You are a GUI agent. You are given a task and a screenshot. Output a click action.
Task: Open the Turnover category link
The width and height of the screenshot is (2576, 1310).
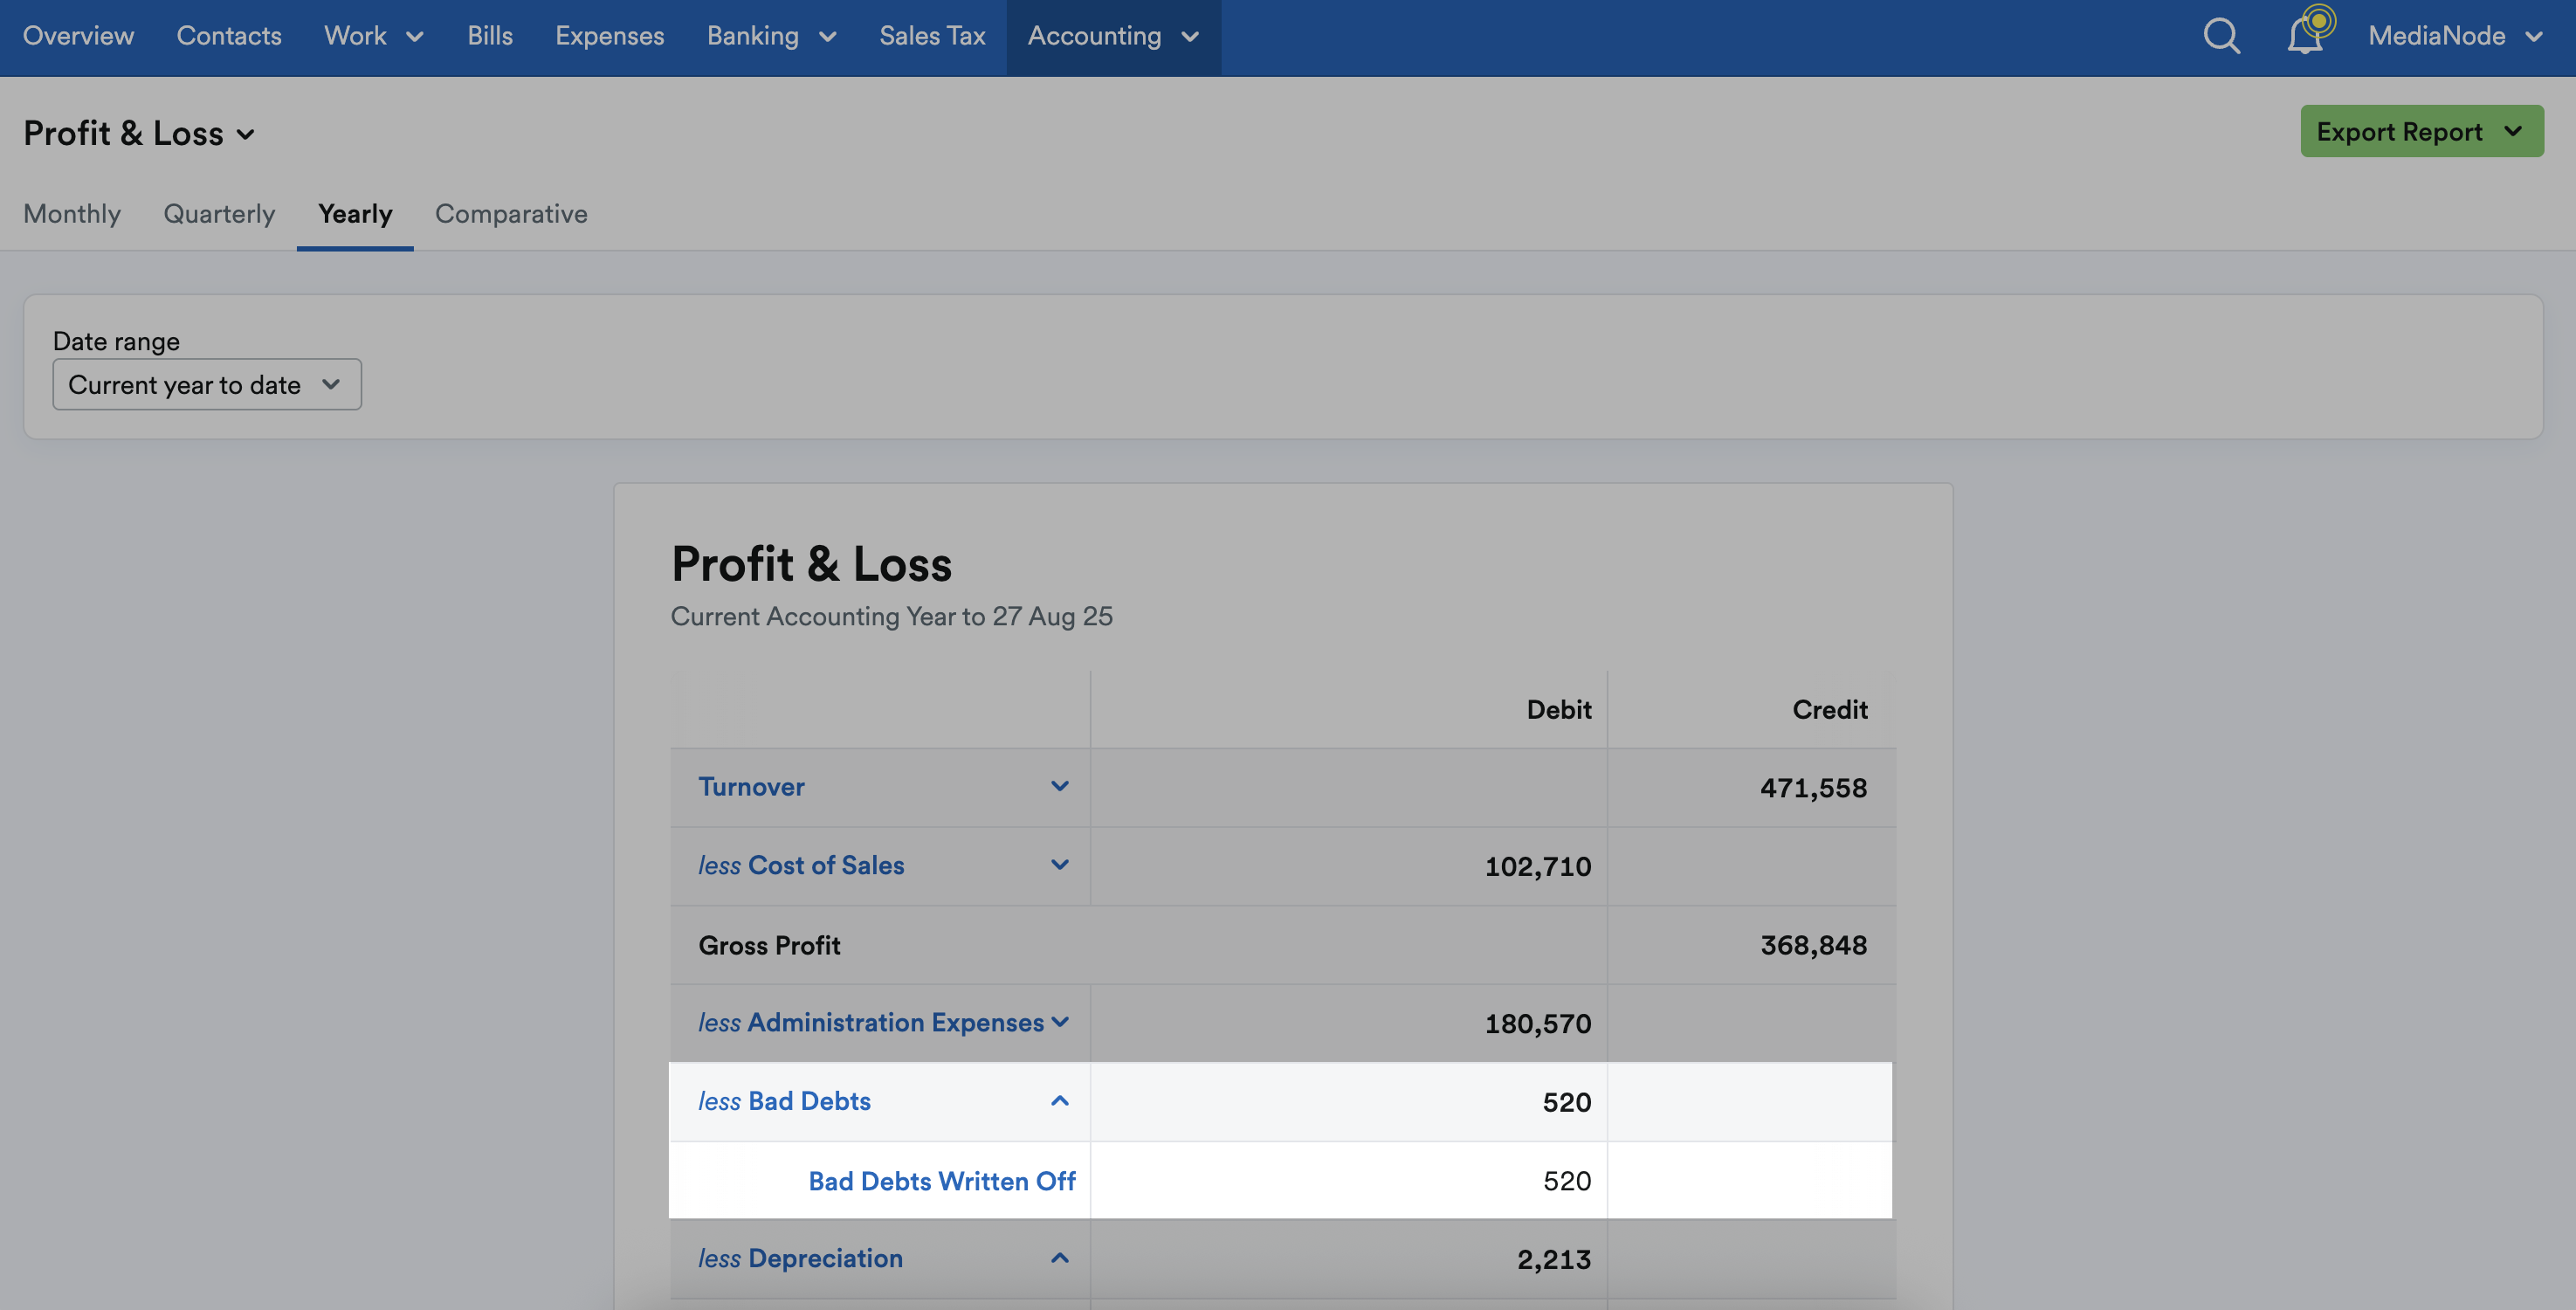(x=751, y=787)
